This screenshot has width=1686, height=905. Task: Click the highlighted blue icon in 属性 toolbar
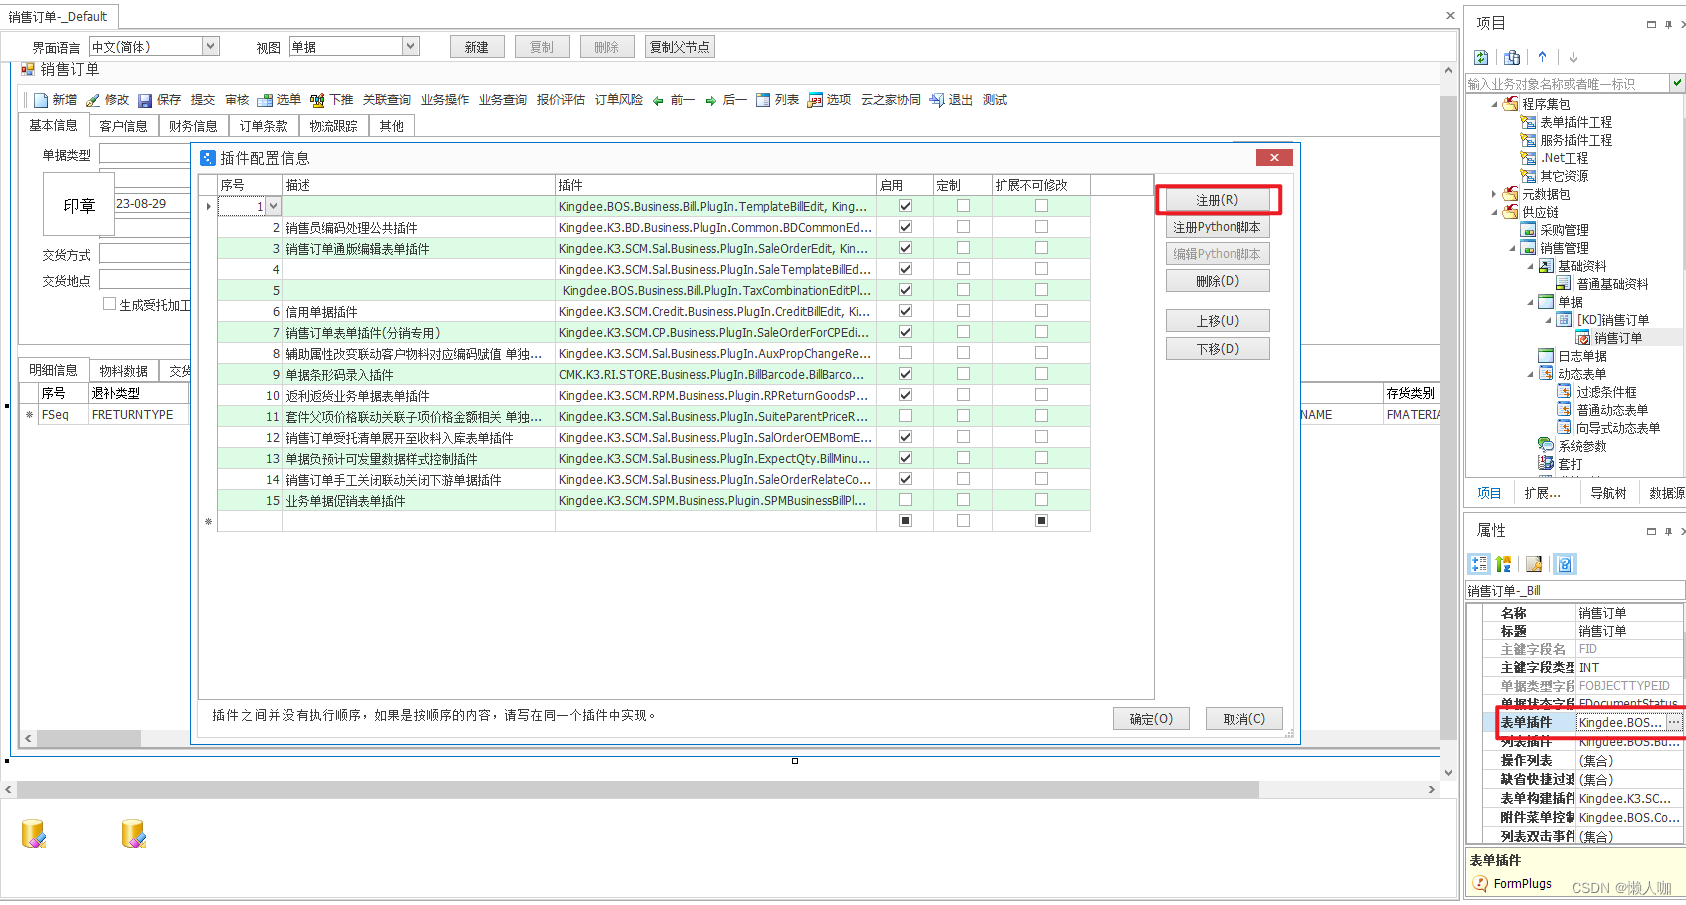pyautogui.click(x=1565, y=564)
